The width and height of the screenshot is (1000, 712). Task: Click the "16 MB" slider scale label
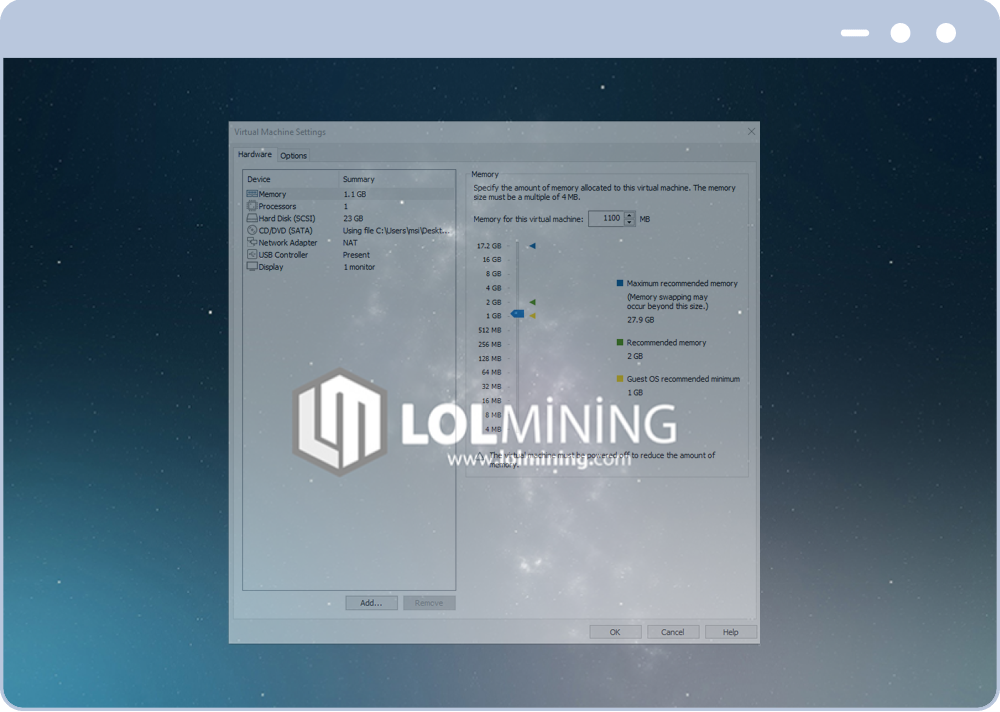pos(492,401)
